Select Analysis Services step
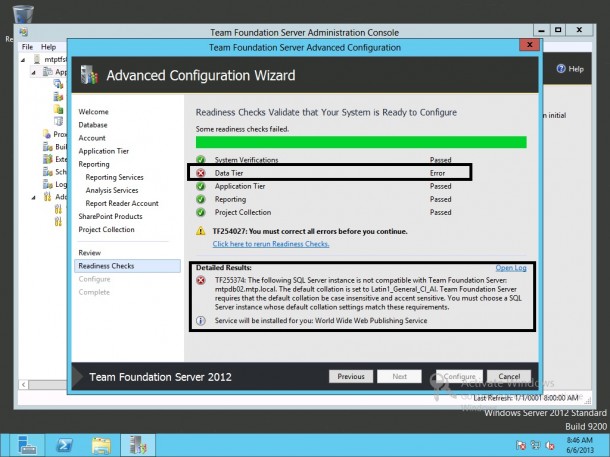Image resolution: width=610 pixels, height=457 pixels. click(112, 190)
